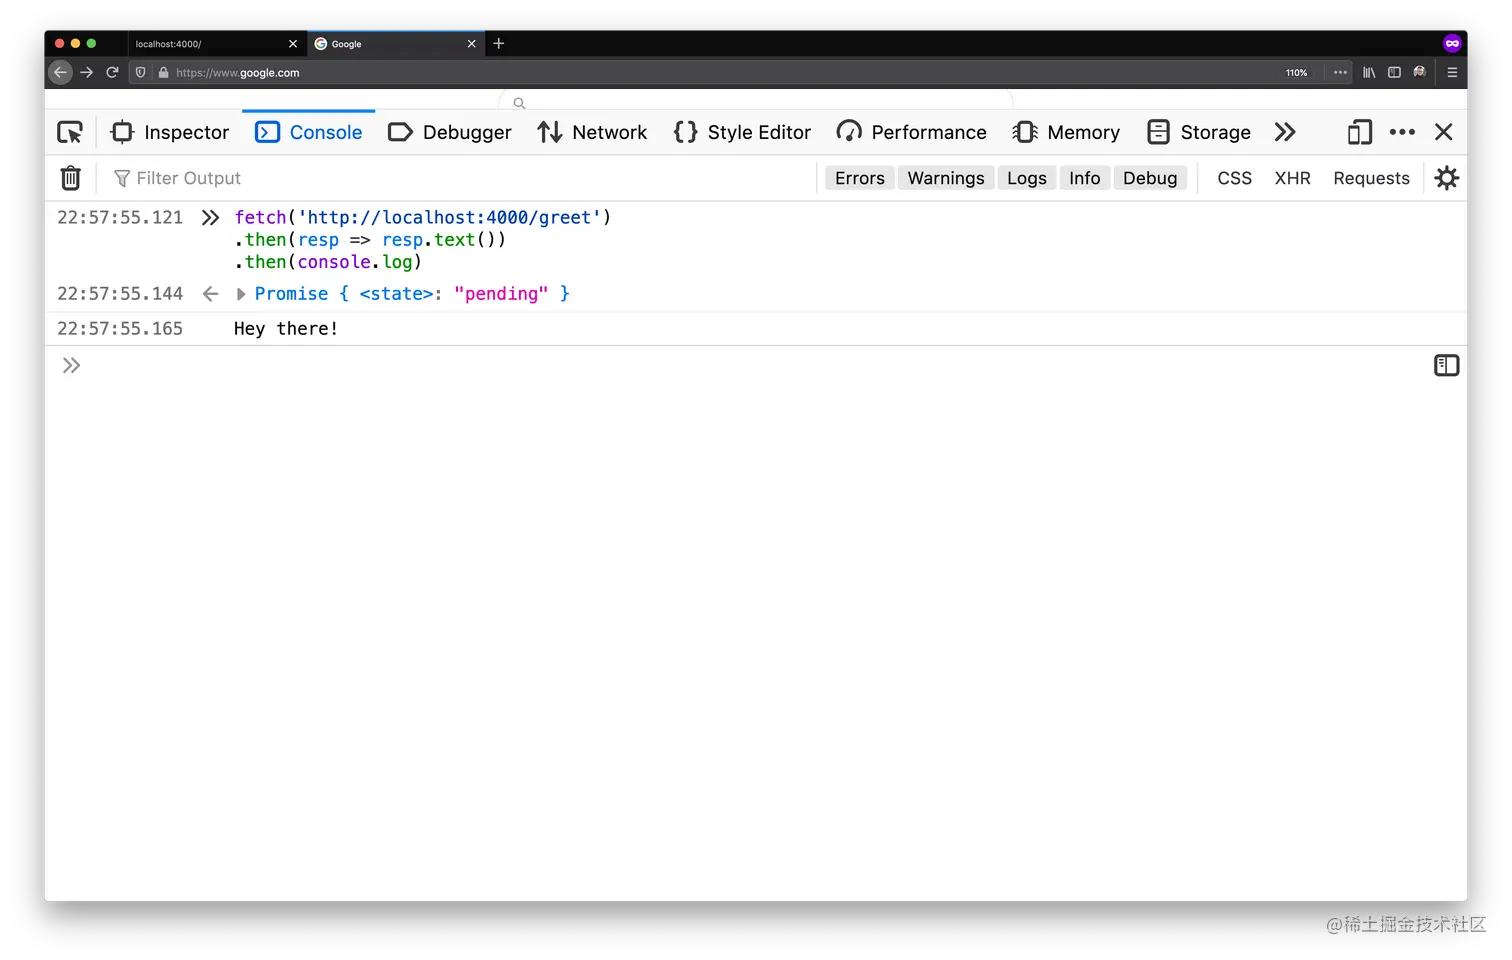Switch to the Memory tab
The image size is (1512, 960).
1066,132
